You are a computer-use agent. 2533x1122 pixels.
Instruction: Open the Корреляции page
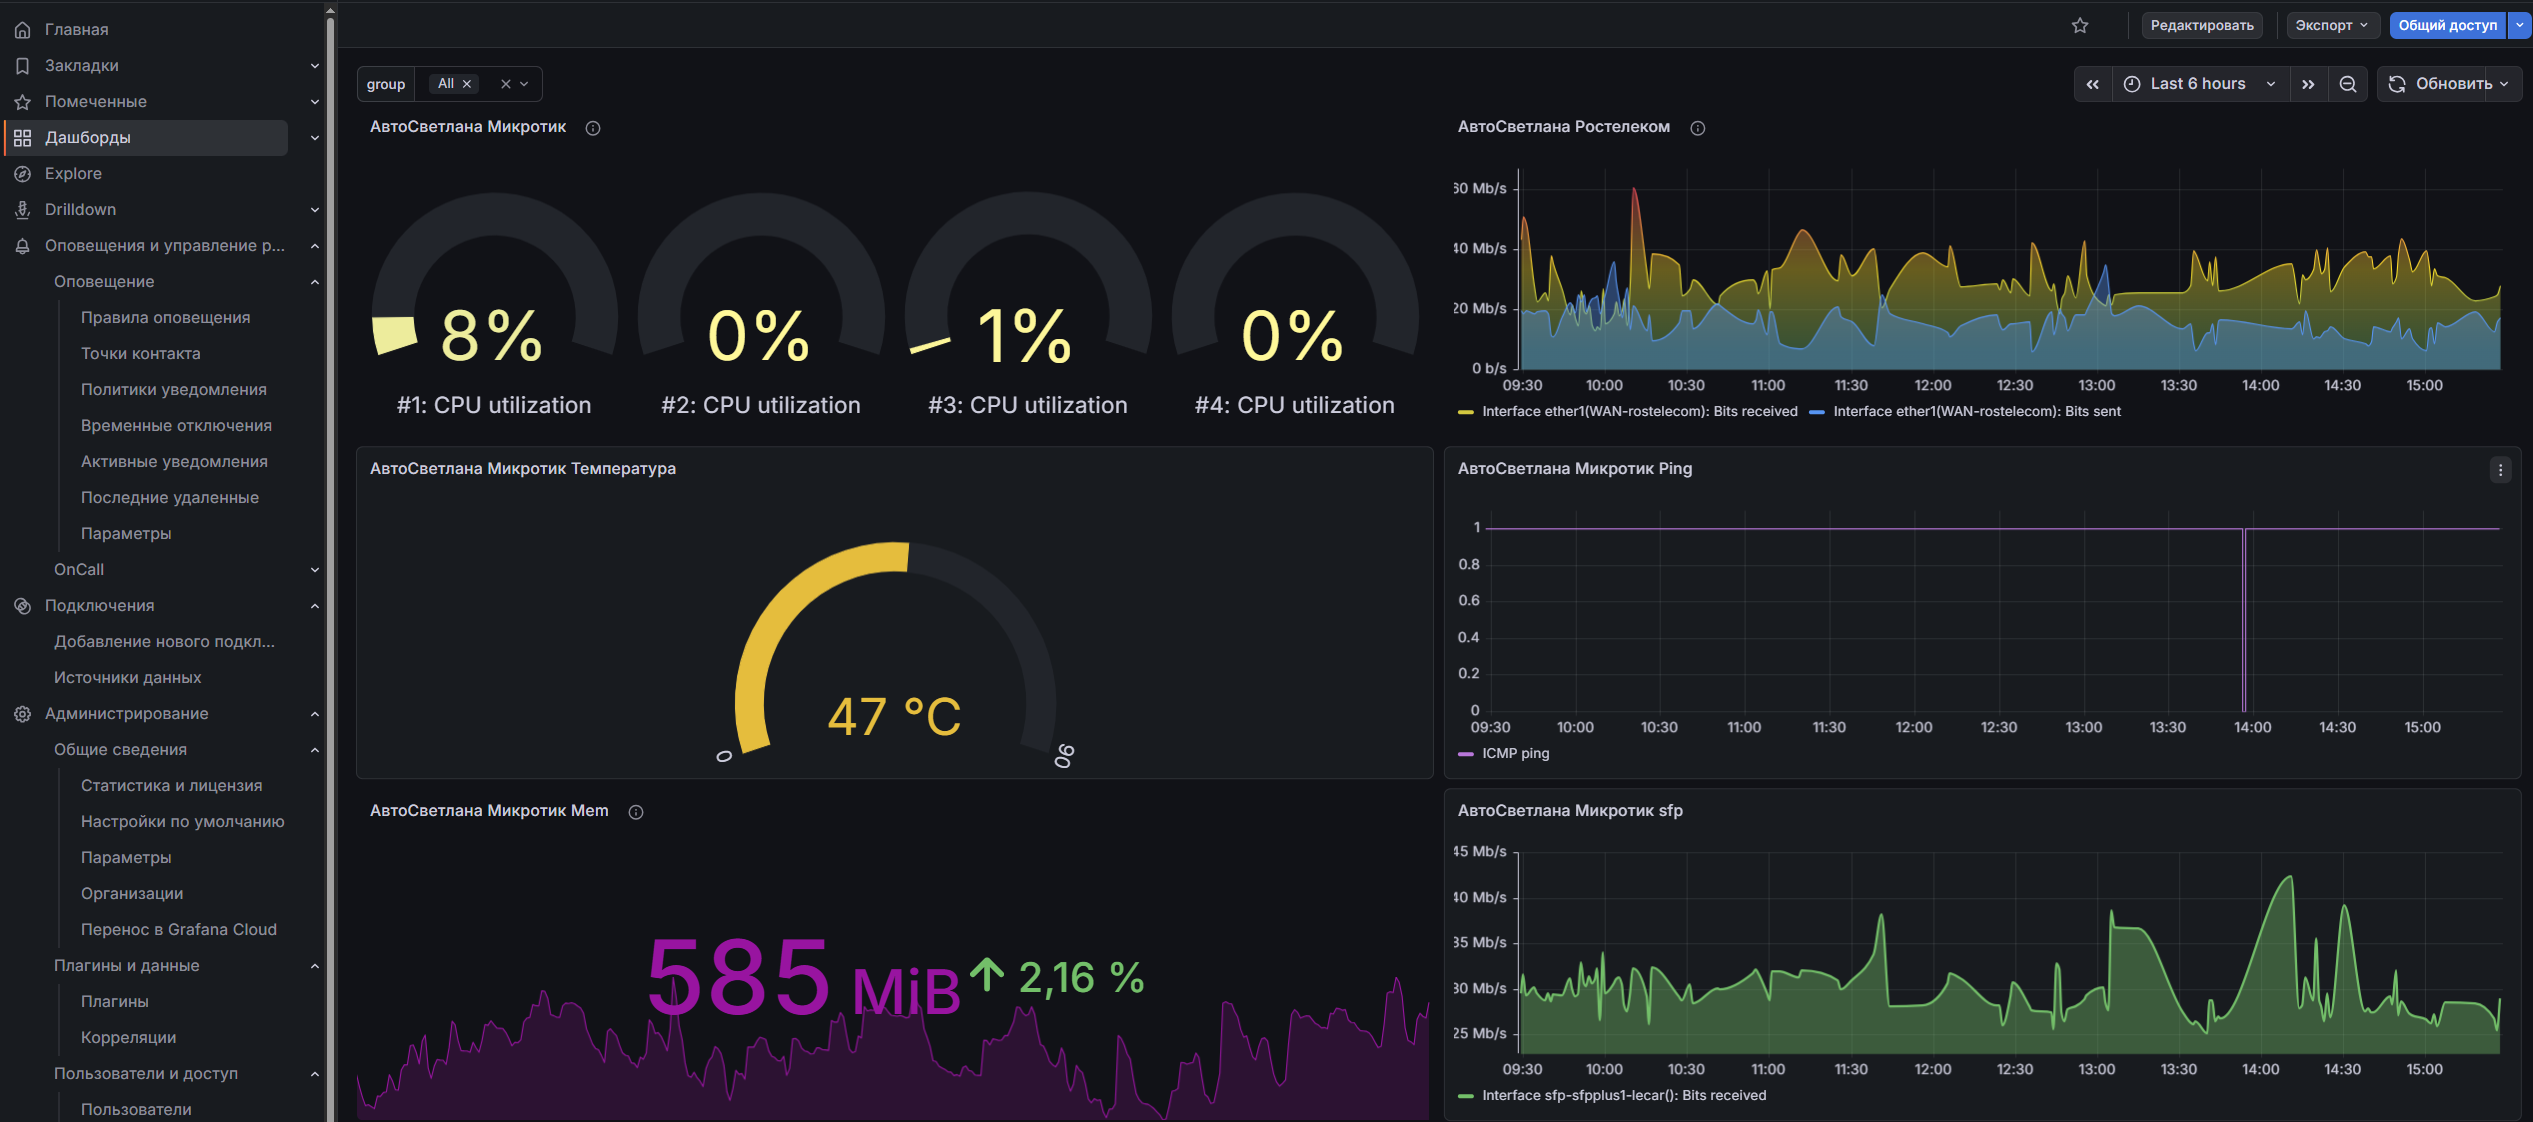pyautogui.click(x=129, y=1038)
